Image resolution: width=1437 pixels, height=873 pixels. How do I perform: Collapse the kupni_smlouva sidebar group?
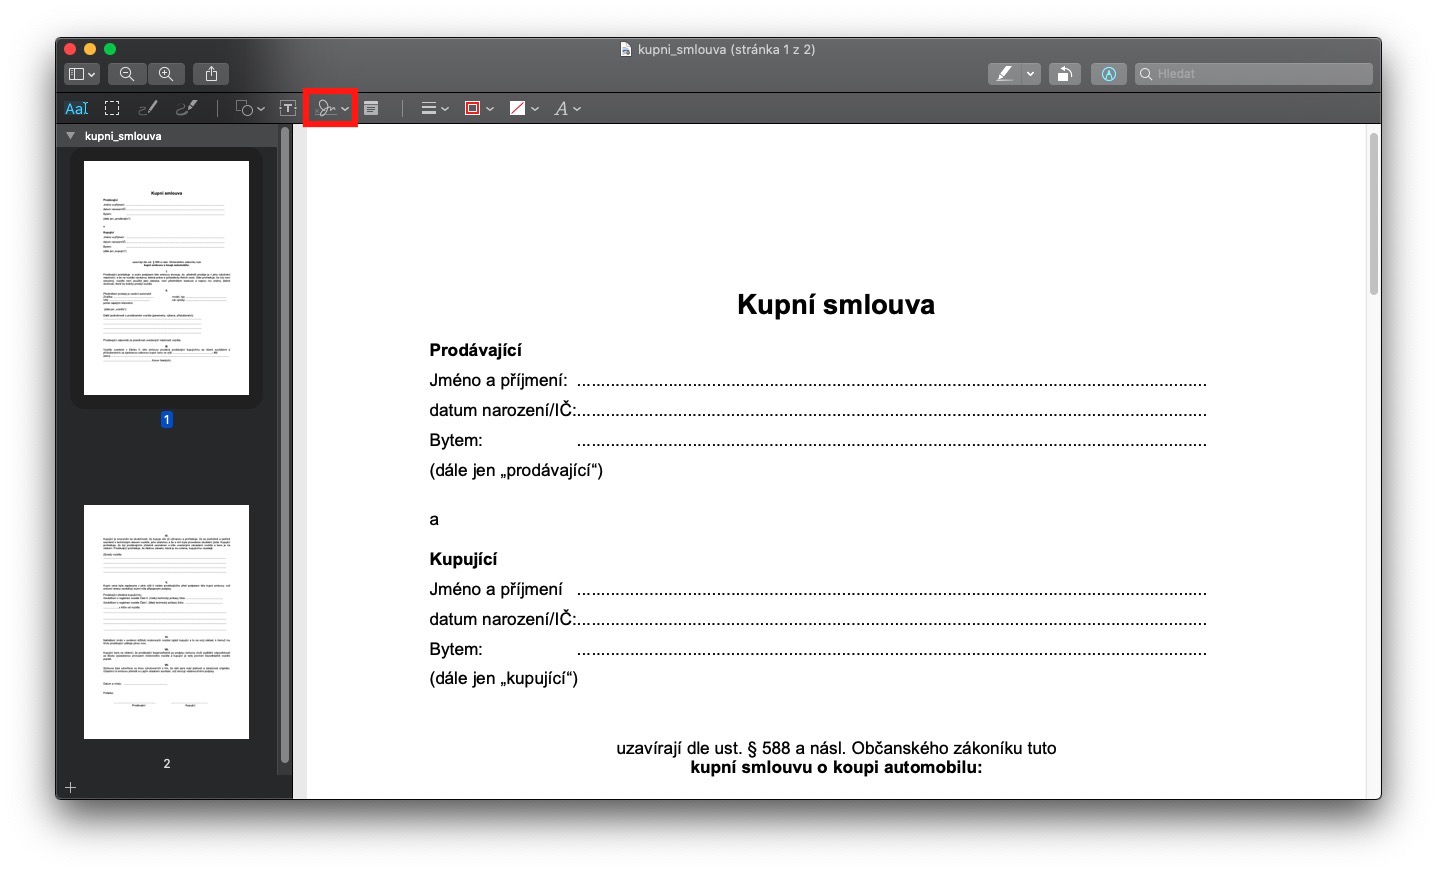[70, 136]
